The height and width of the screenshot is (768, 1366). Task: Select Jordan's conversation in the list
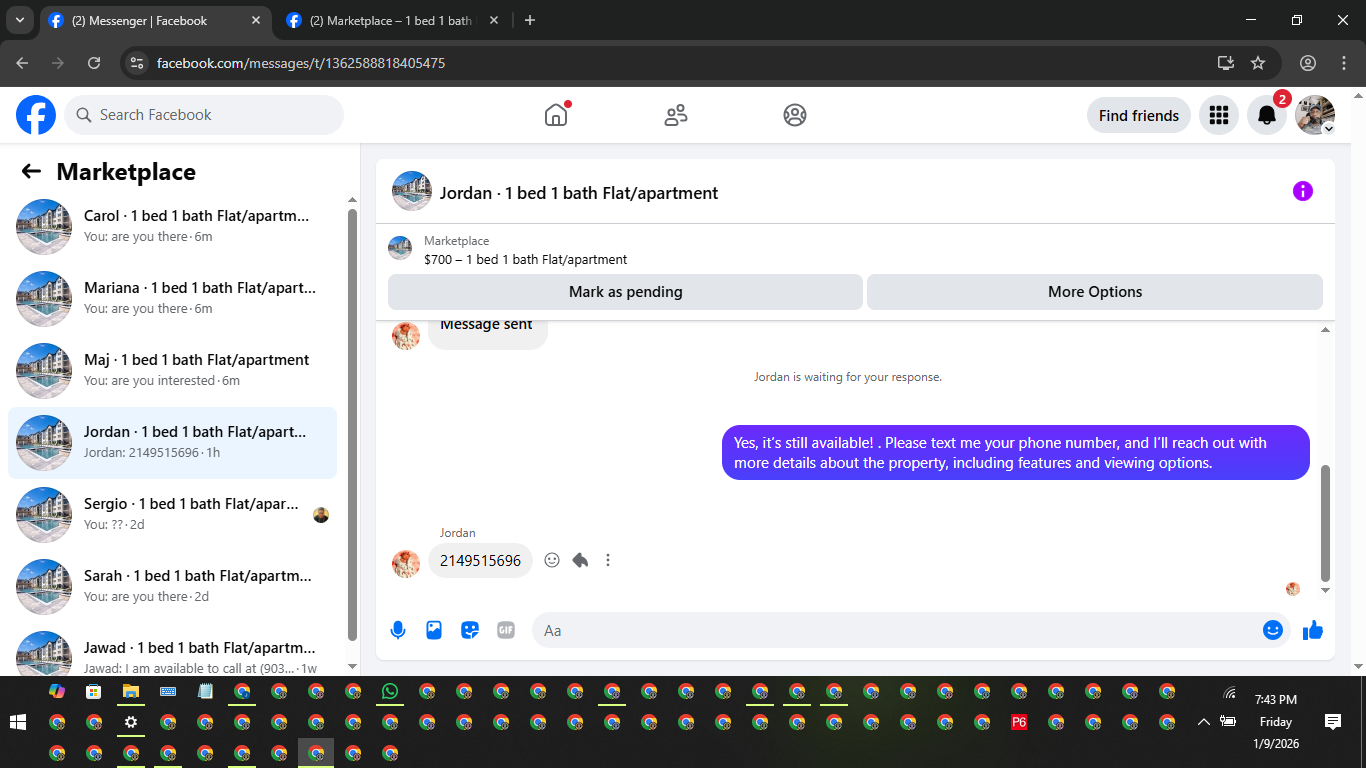pos(172,442)
